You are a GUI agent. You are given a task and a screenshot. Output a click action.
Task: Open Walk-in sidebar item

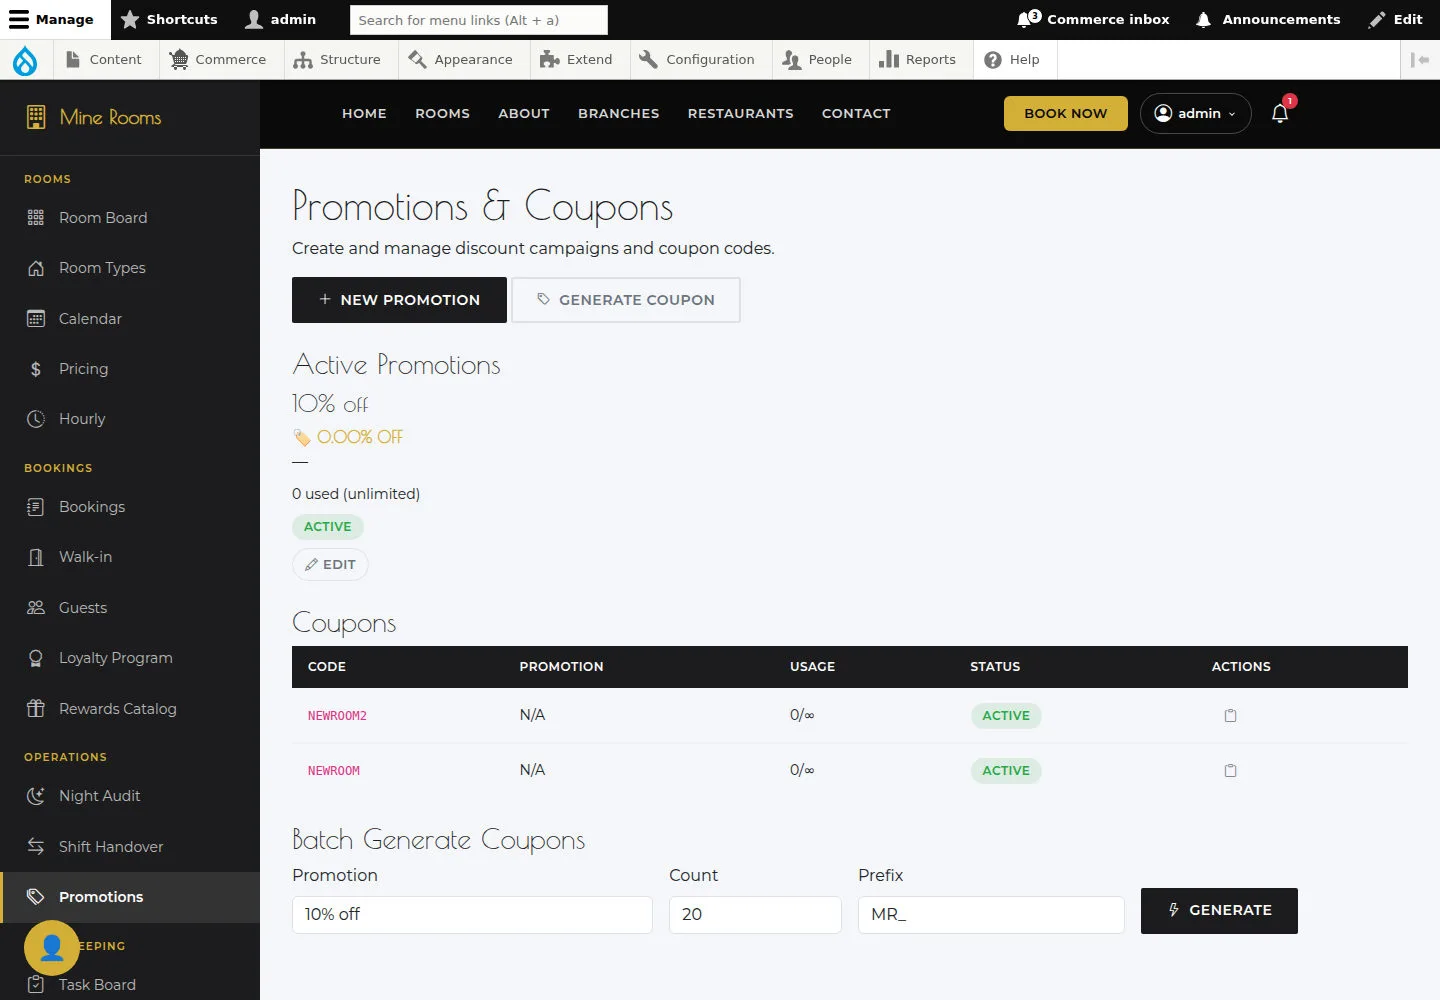click(x=130, y=557)
